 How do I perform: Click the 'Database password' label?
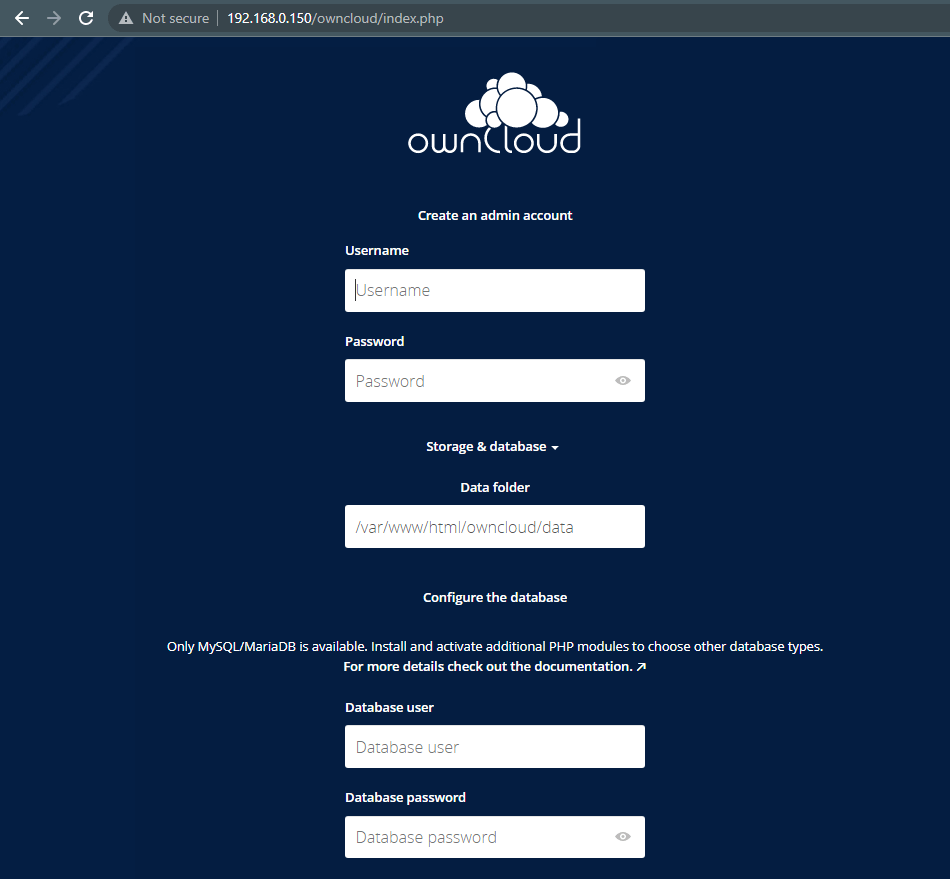point(405,798)
